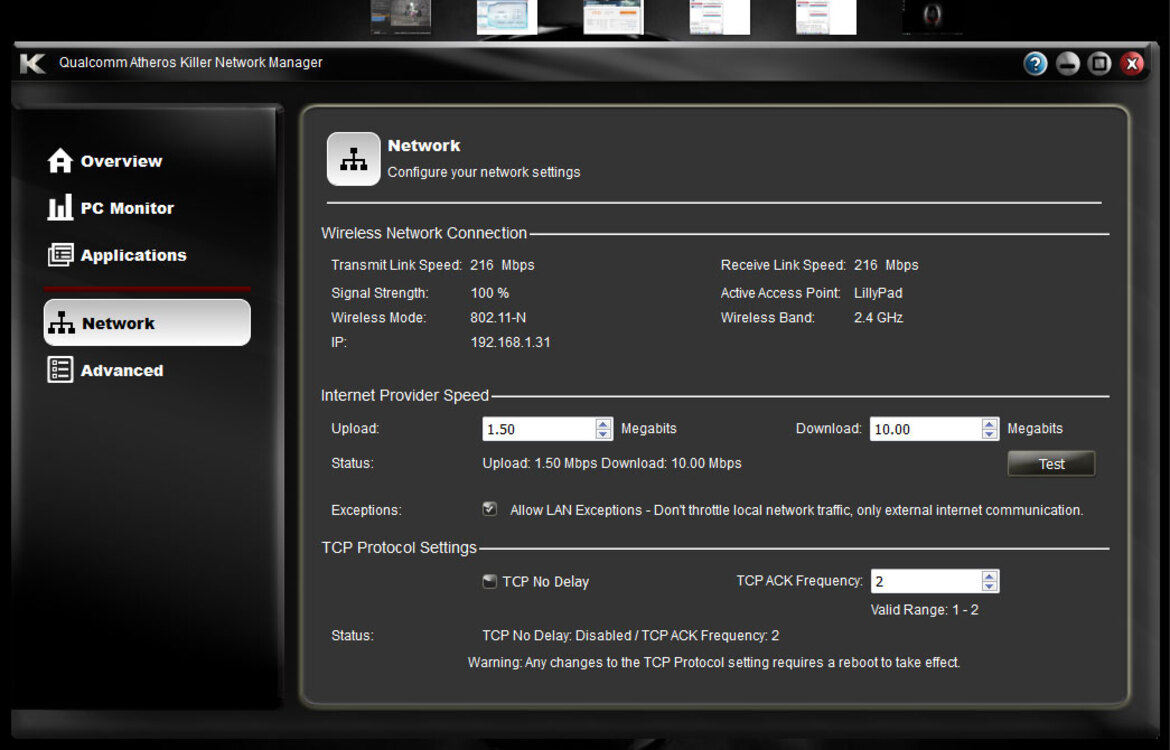Click the dark alien-head thumbnail at top
The height and width of the screenshot is (750, 1170).
932,17
